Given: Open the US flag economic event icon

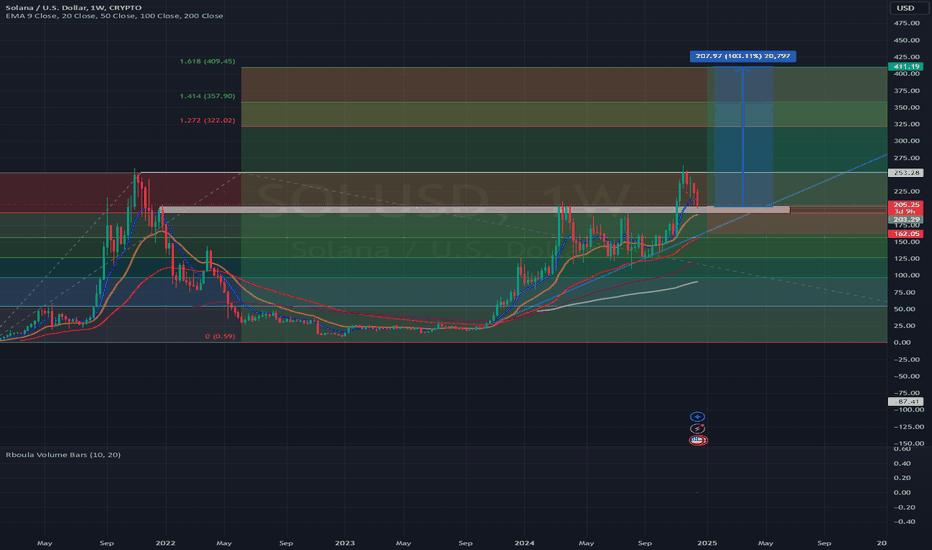Looking at the screenshot, I should tap(698, 441).
